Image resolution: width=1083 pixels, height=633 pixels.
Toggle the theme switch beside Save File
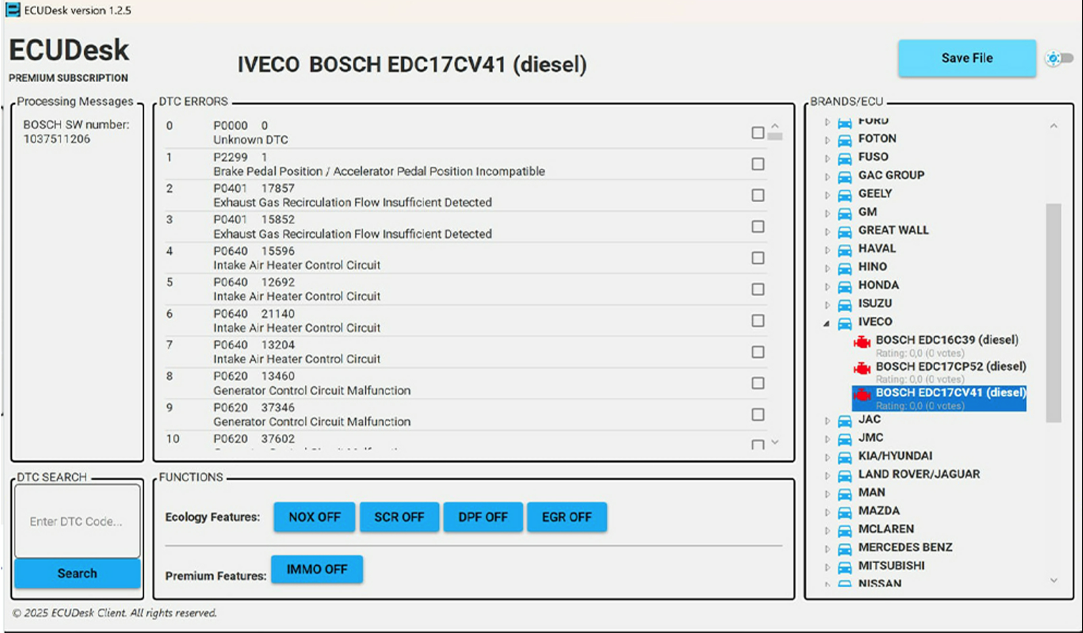point(1060,59)
